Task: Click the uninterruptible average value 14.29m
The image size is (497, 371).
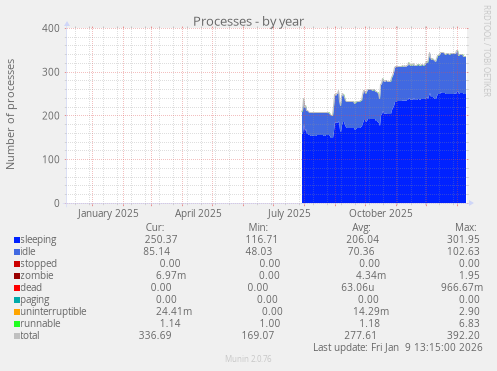Action: [x=371, y=311]
